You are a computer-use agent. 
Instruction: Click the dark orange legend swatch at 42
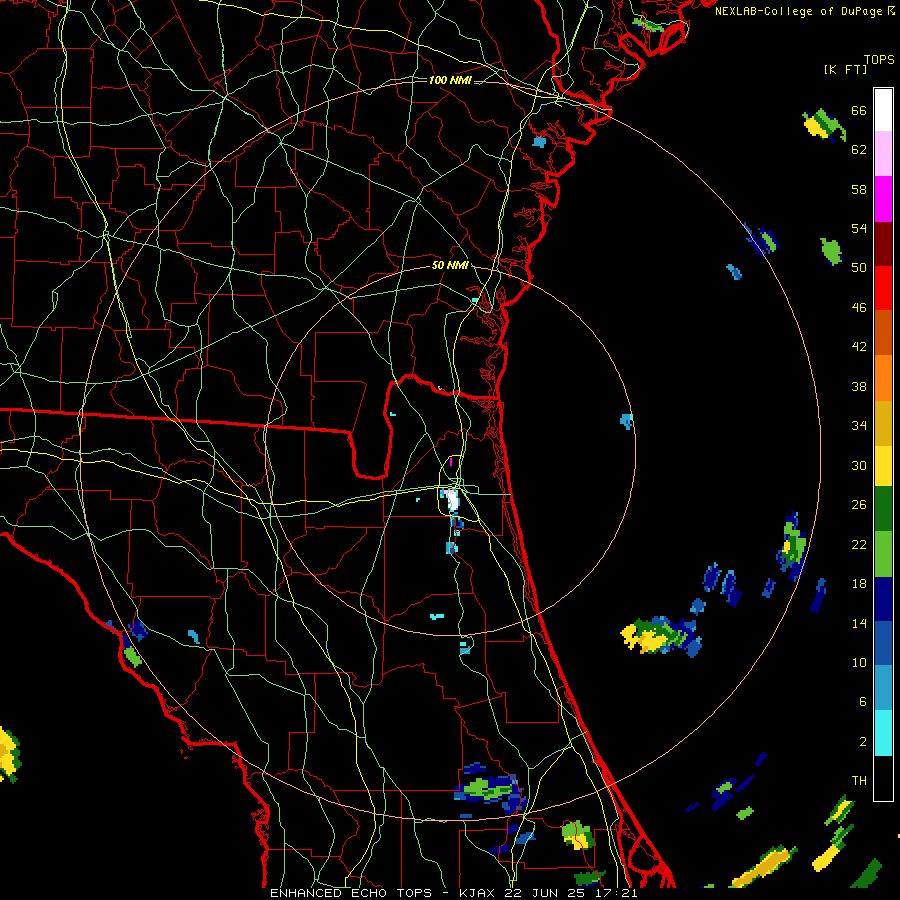(883, 333)
